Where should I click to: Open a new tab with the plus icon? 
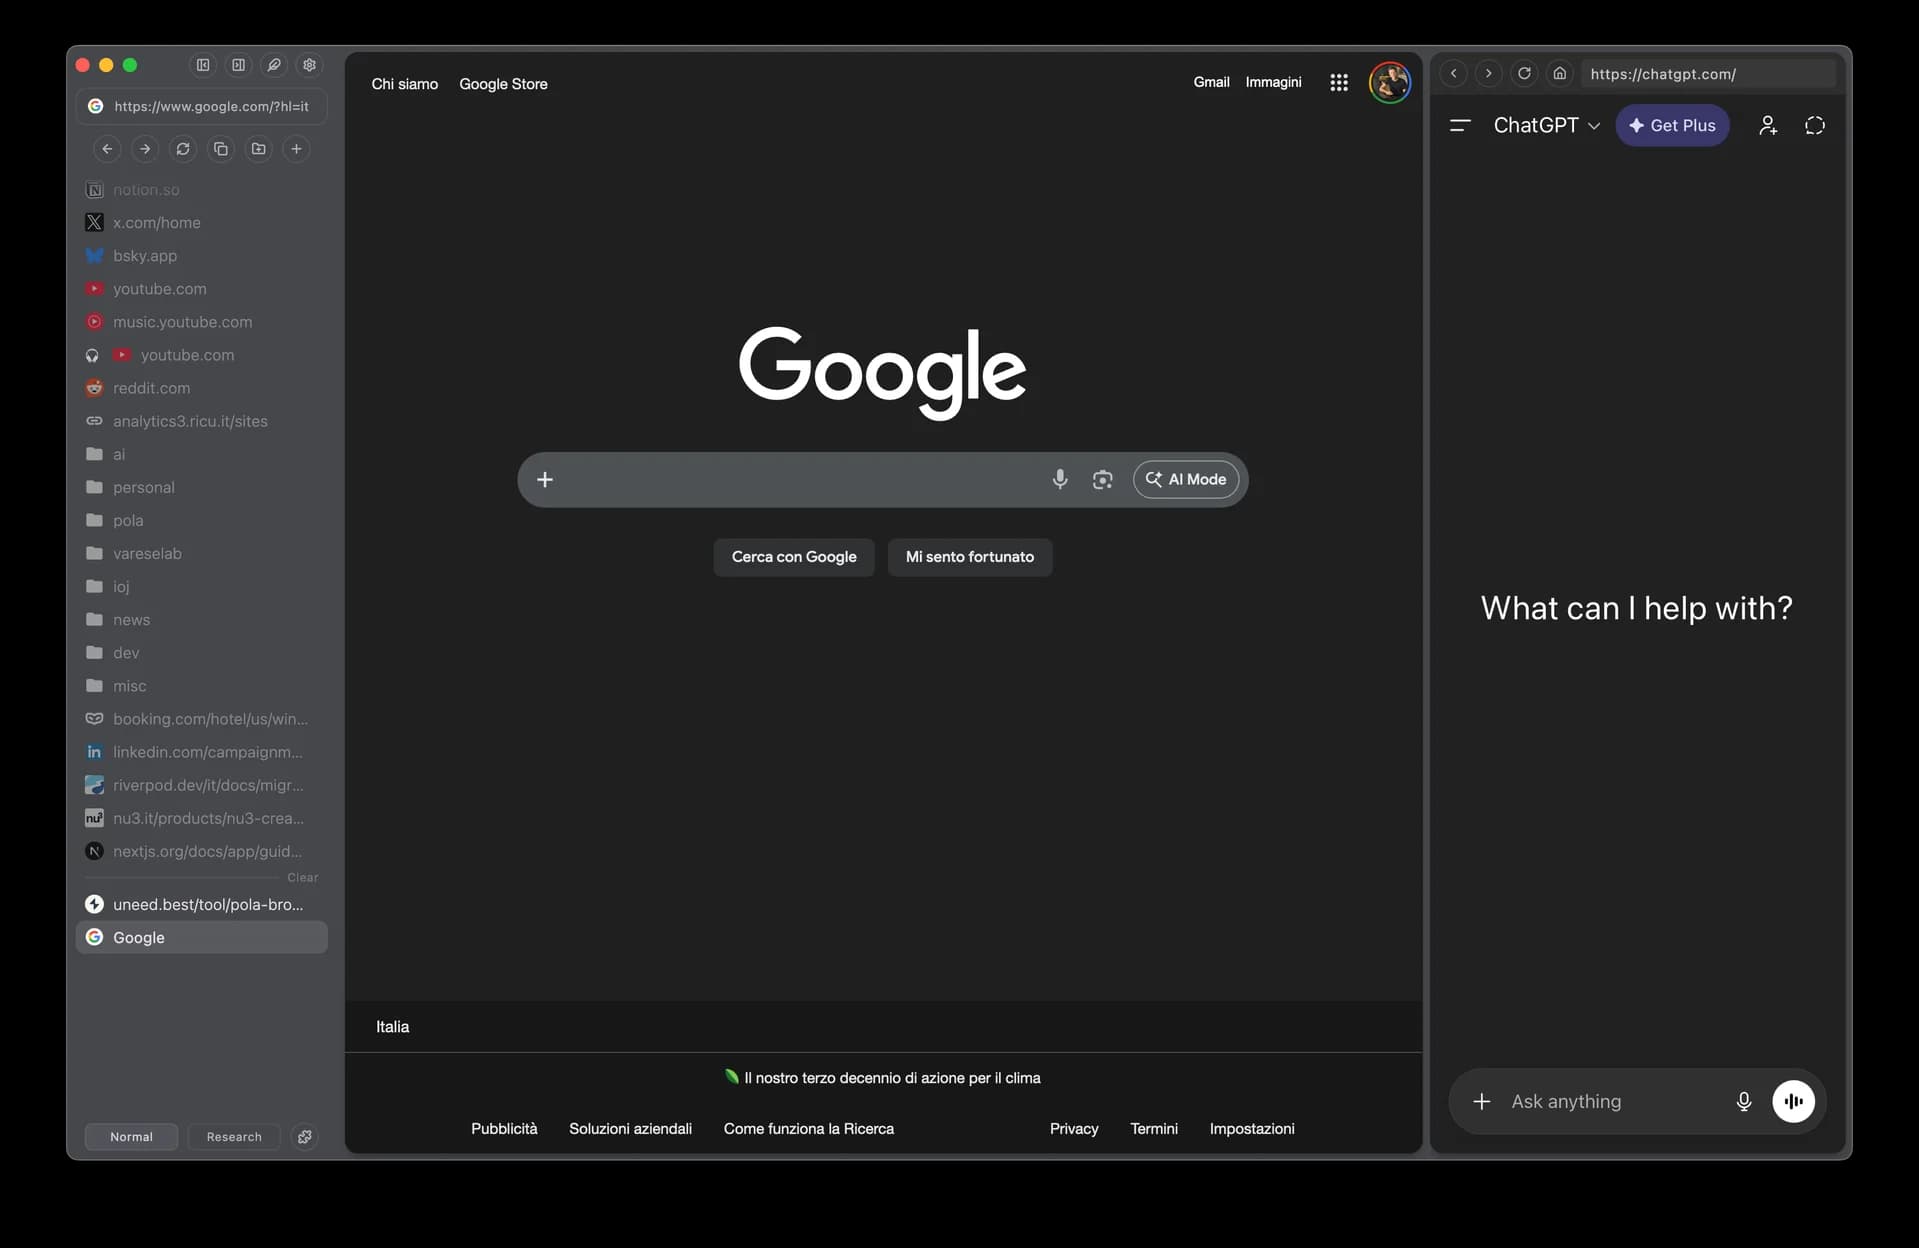[x=296, y=148]
